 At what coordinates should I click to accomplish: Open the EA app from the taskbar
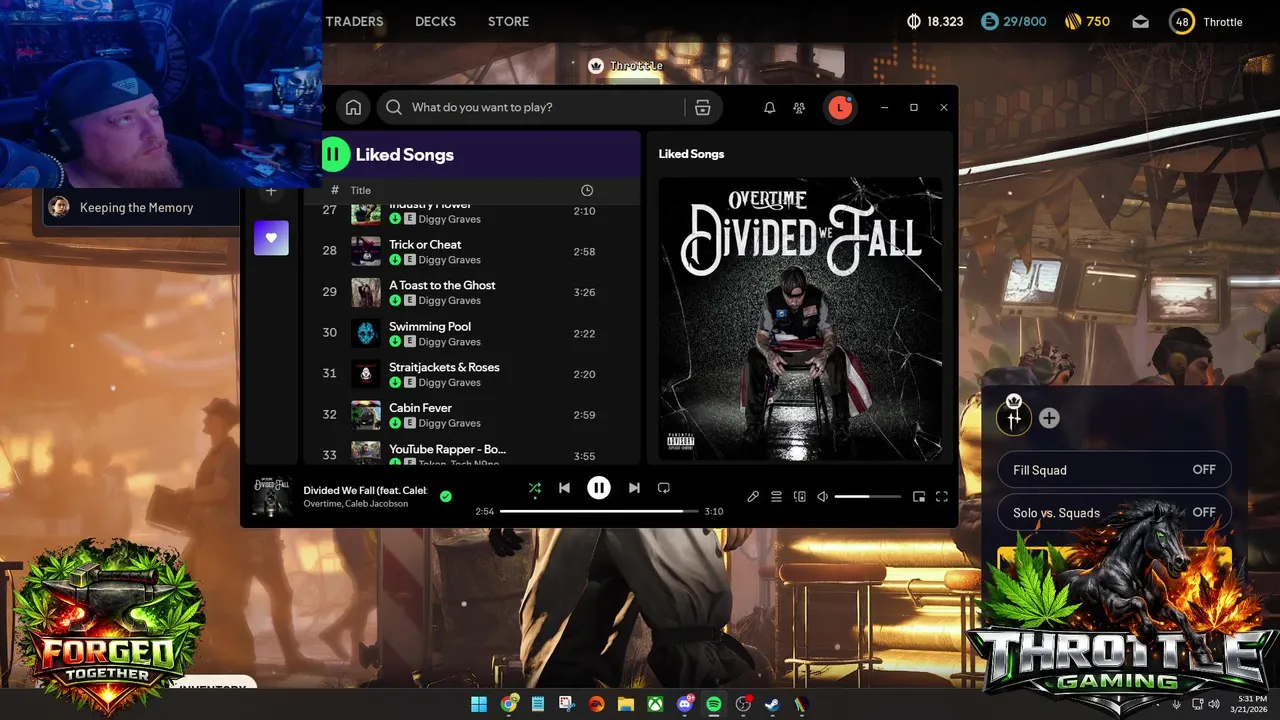597,704
